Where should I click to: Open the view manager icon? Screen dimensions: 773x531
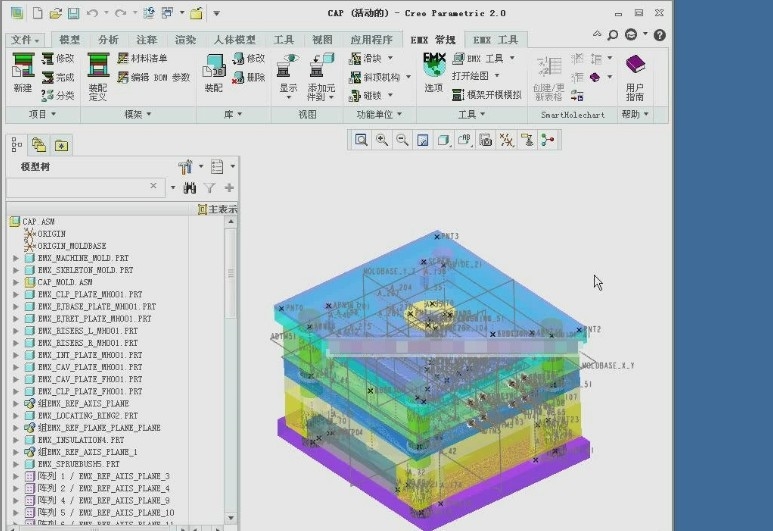point(486,140)
